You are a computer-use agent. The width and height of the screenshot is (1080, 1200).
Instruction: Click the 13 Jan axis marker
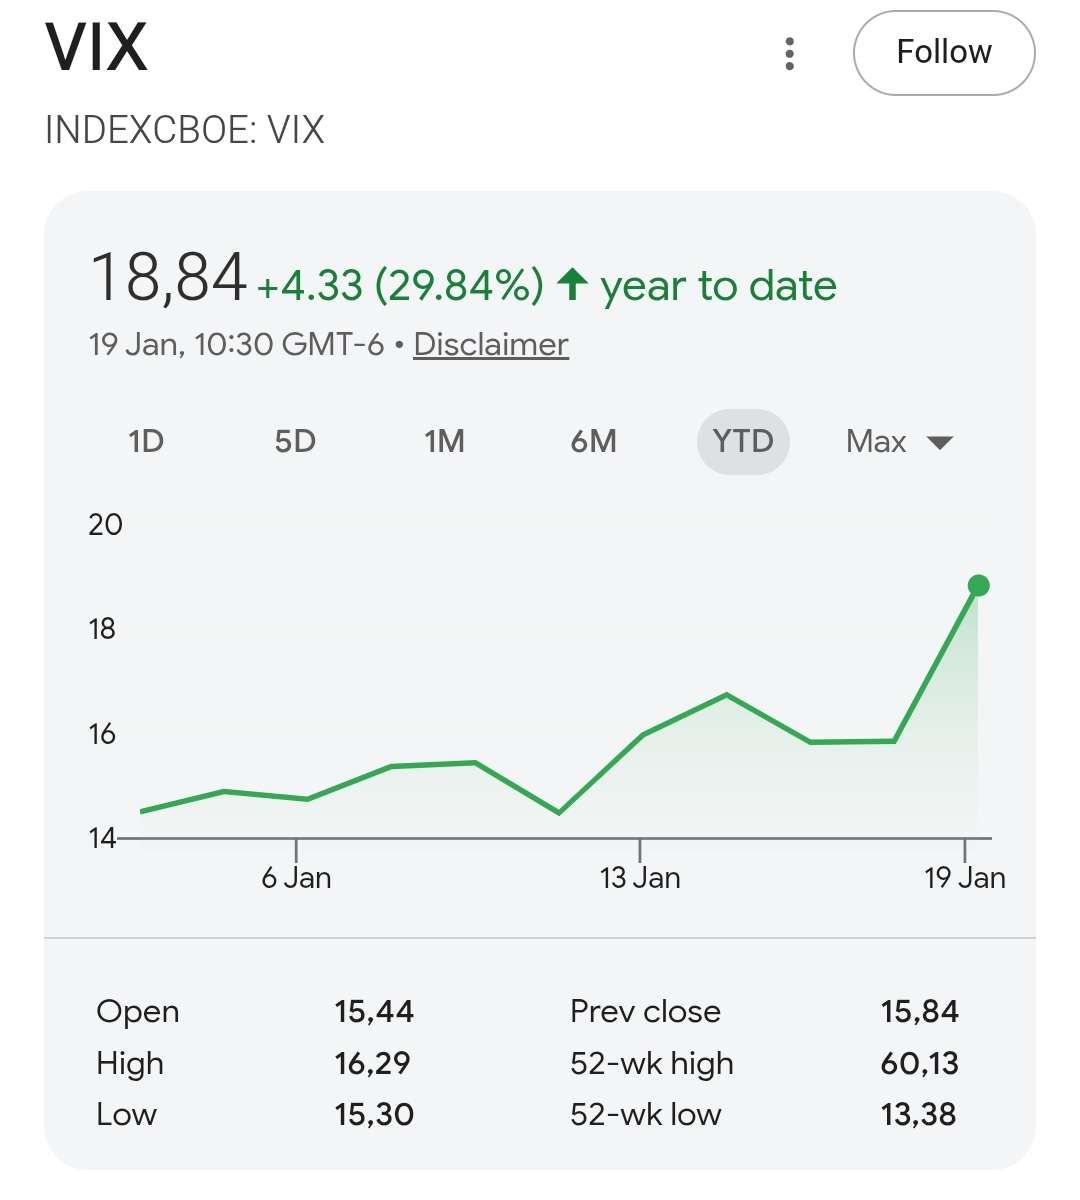pyautogui.click(x=640, y=877)
